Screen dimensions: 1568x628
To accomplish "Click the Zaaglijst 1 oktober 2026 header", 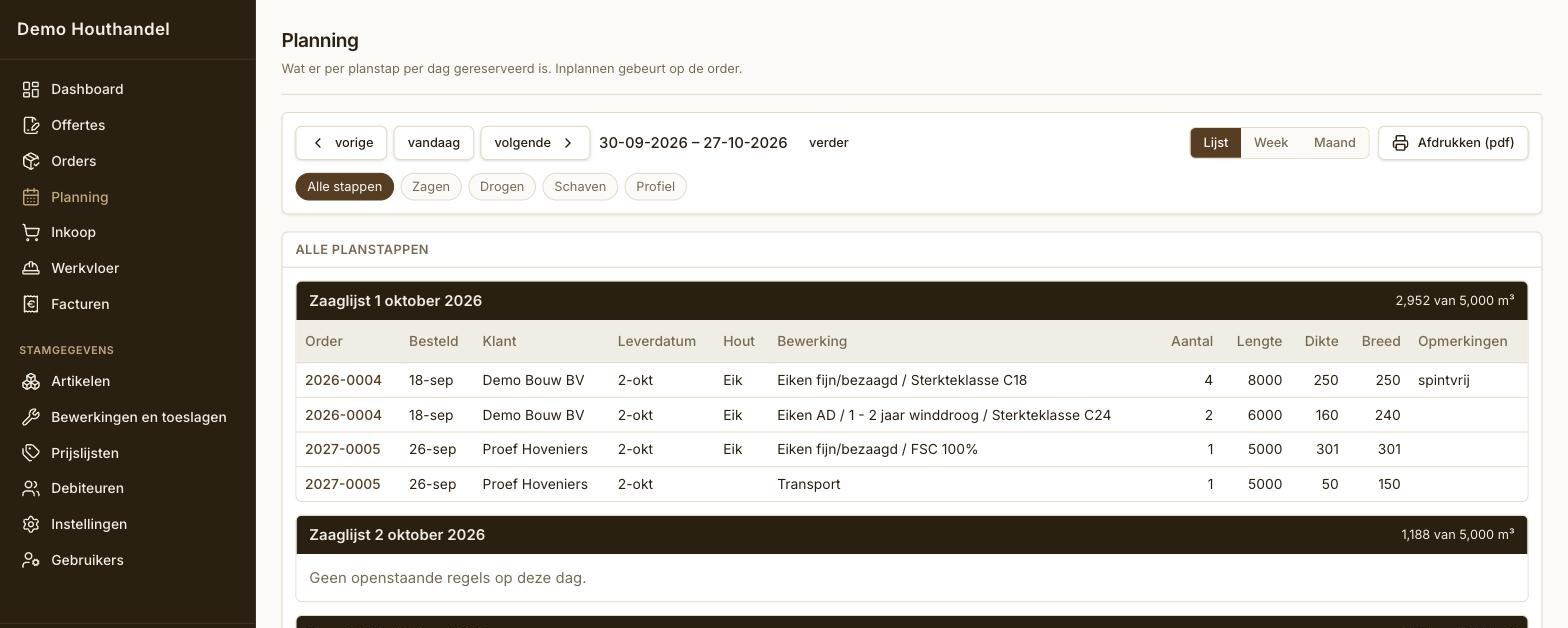I will coord(911,301).
